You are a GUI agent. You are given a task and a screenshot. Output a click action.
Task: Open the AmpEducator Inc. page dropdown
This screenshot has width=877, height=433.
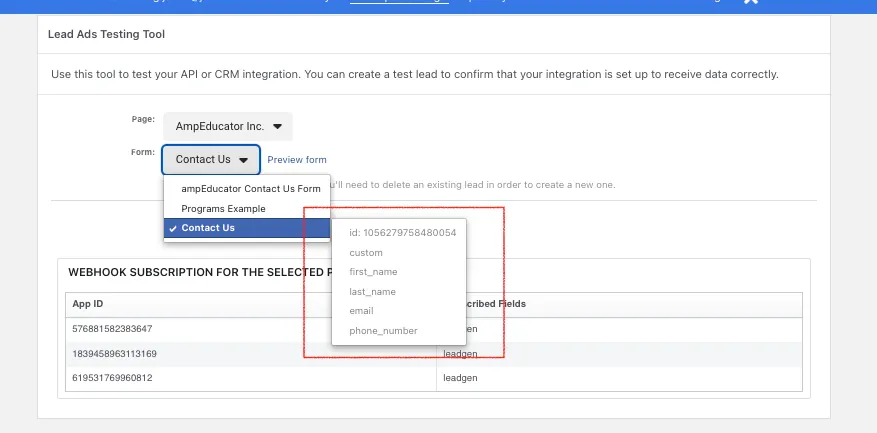click(x=228, y=126)
